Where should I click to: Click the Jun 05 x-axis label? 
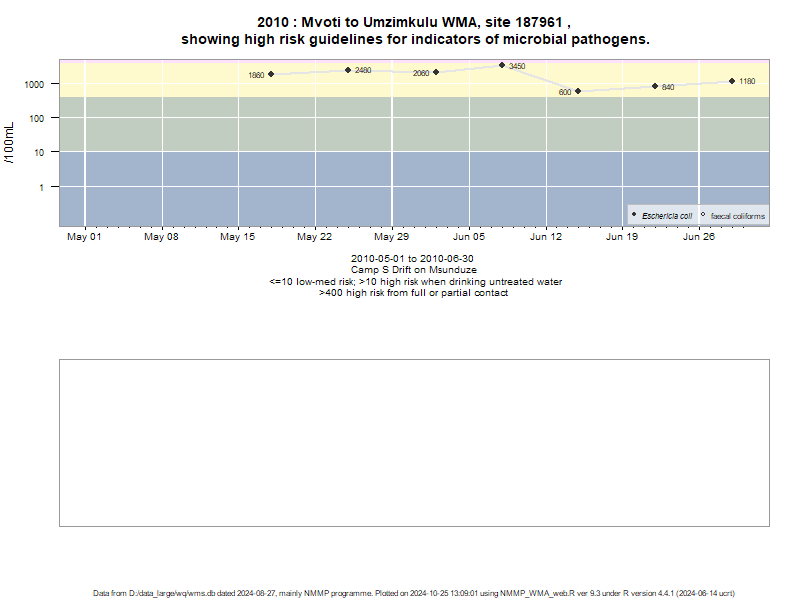(x=469, y=237)
